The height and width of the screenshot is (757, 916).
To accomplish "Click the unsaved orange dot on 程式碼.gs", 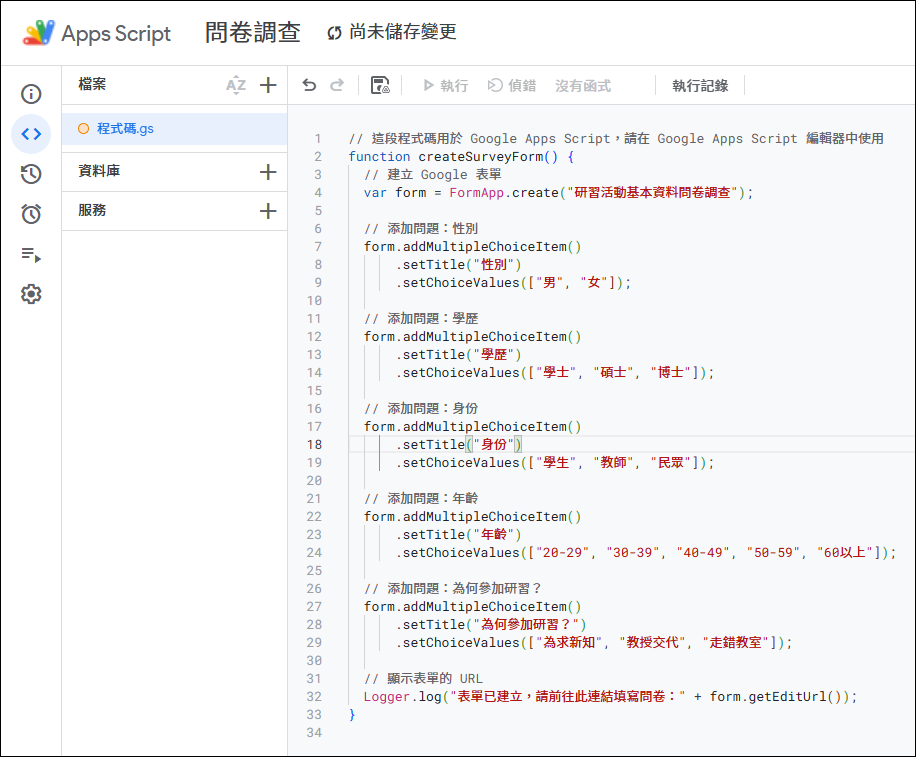I will (x=84, y=129).
